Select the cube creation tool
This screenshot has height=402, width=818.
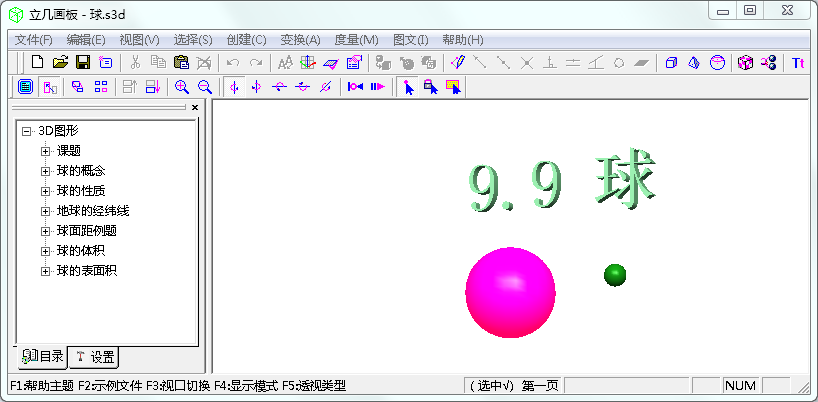pos(671,63)
